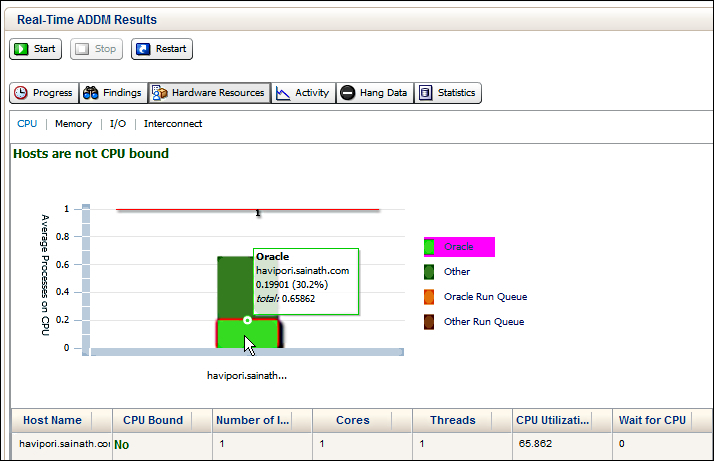Image resolution: width=714 pixels, height=461 pixels.
Task: Open the Memory sub-tab
Action: click(73, 124)
